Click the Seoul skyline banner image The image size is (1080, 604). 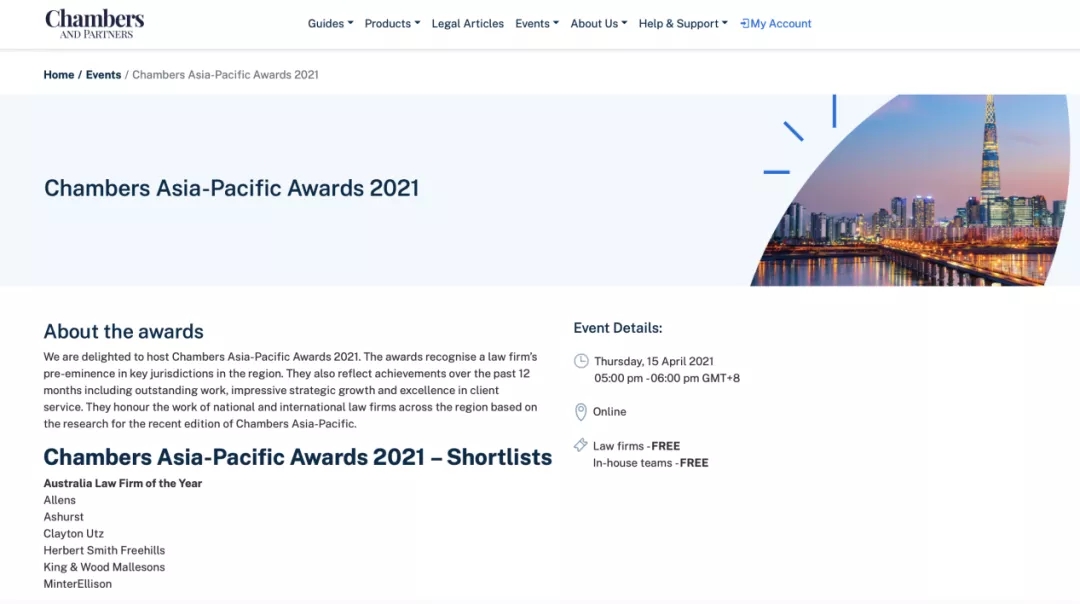tap(910, 190)
